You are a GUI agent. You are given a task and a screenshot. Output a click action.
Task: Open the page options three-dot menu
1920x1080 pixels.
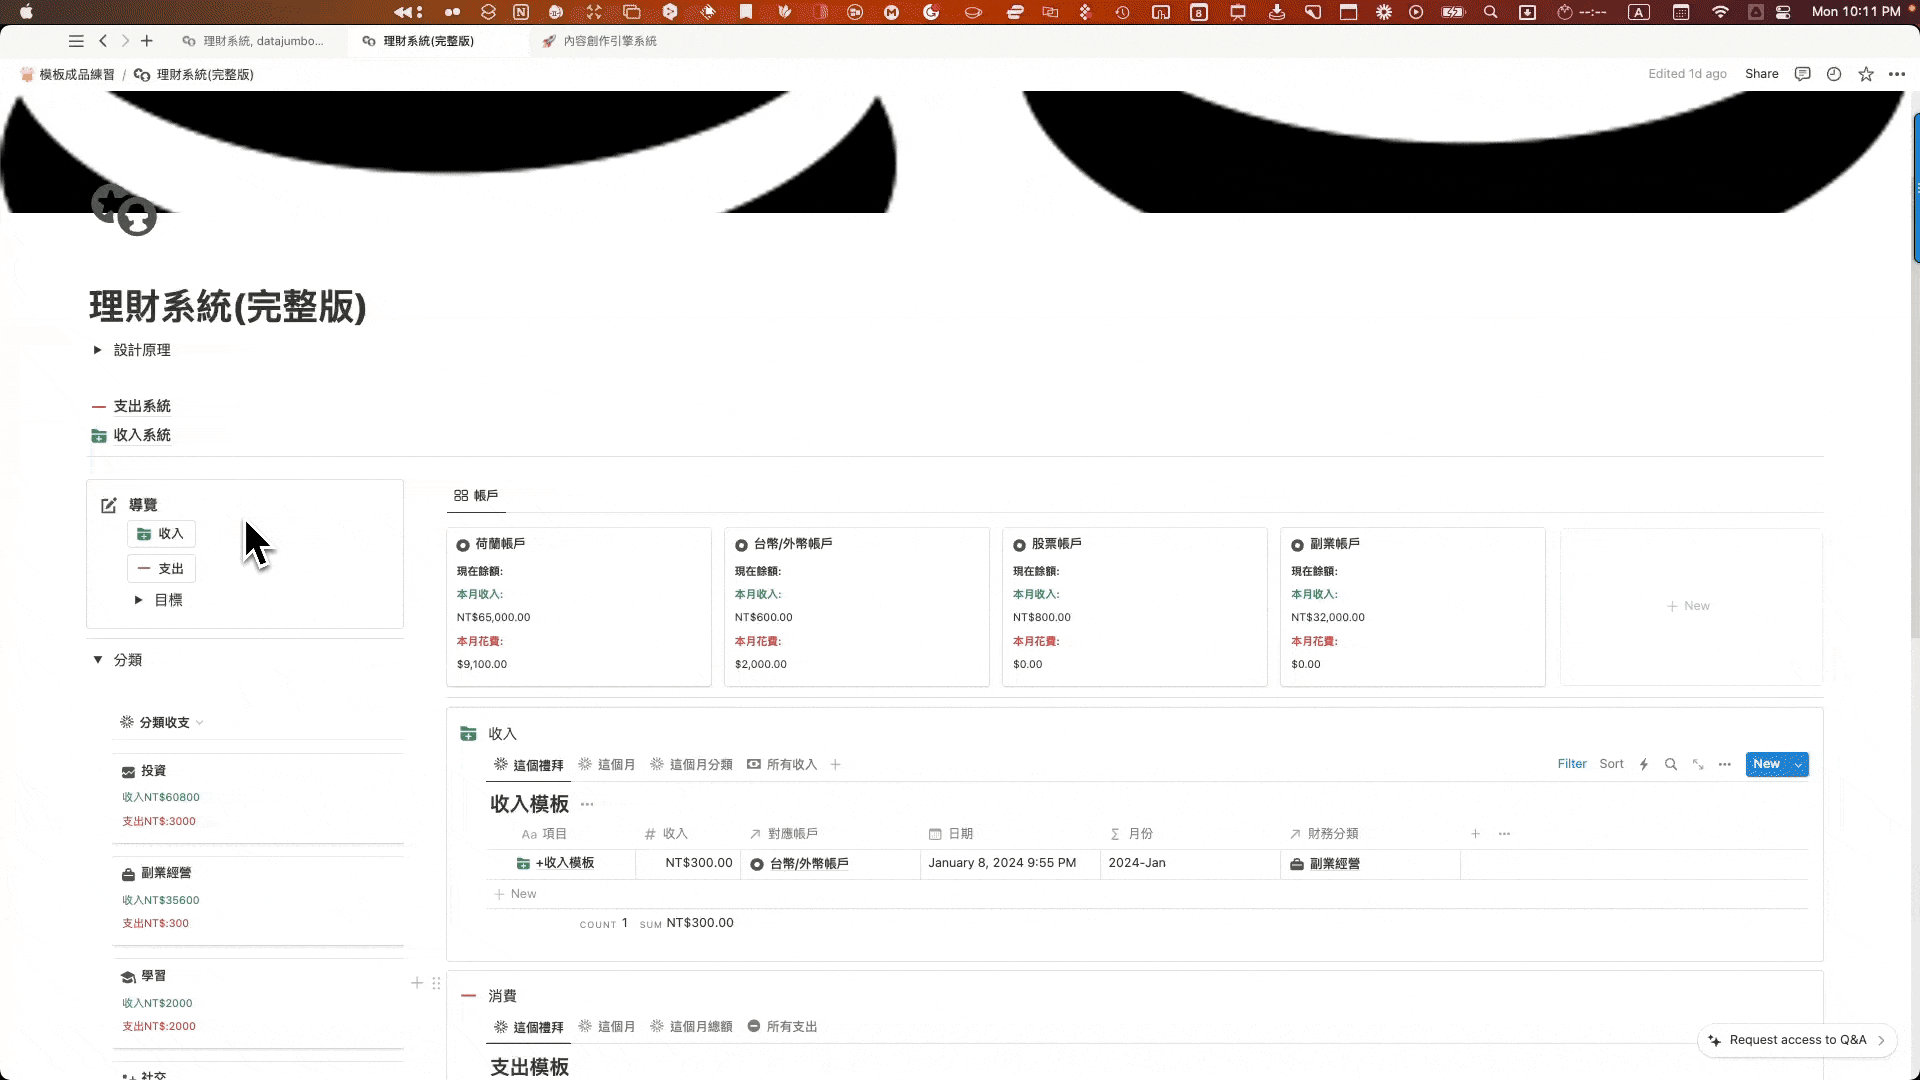click(x=1897, y=74)
